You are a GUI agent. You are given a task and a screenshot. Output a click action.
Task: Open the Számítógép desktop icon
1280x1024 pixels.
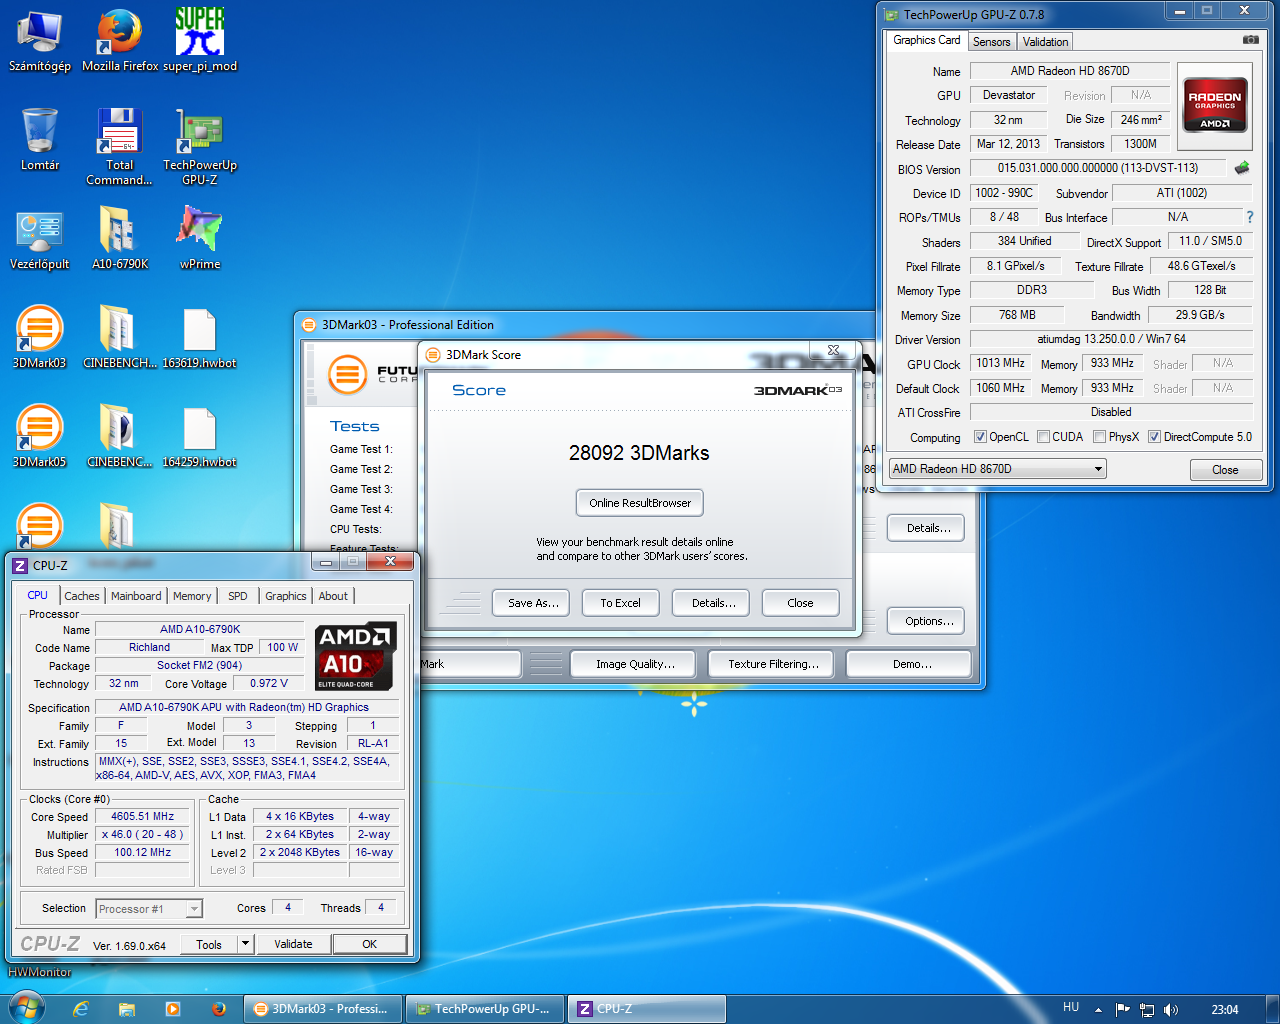[40, 41]
